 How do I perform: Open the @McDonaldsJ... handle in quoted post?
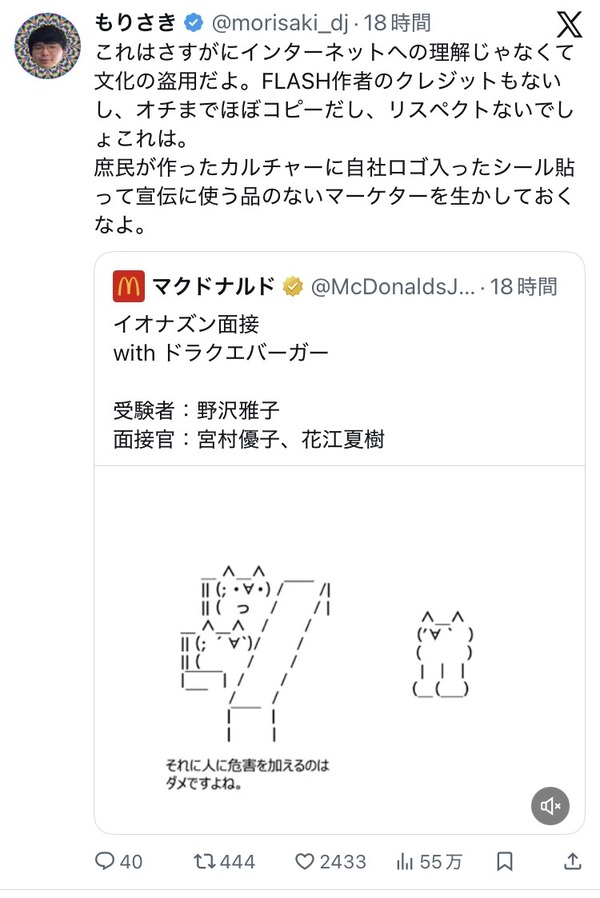(x=393, y=286)
